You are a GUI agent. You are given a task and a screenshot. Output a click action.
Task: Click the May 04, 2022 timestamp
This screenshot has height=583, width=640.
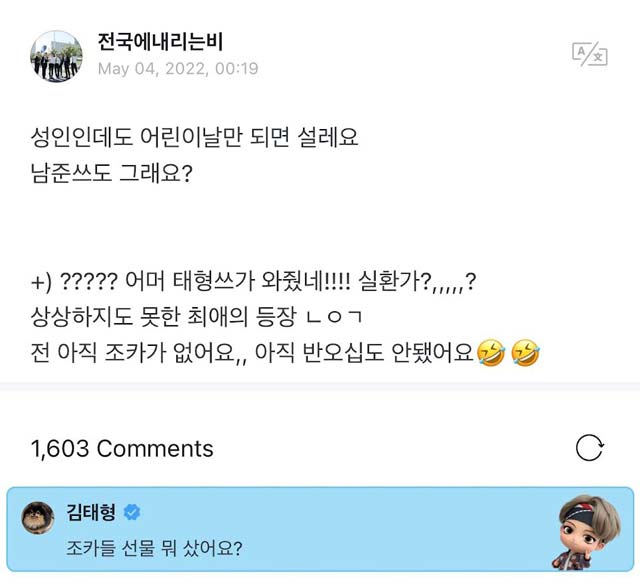pos(178,69)
